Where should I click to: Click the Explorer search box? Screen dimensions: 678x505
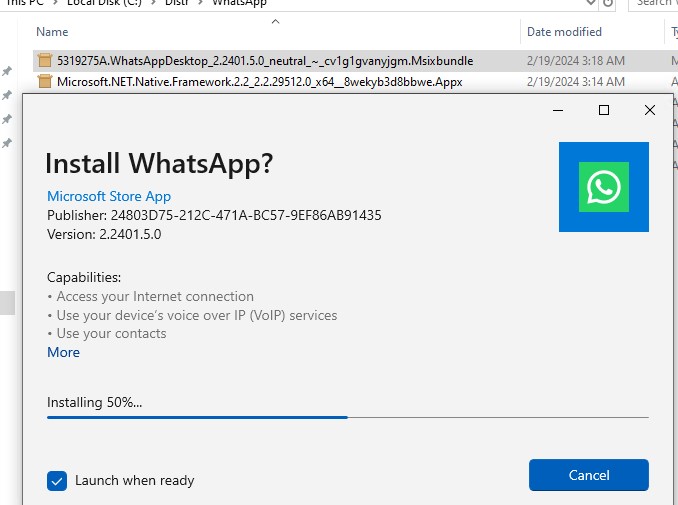tap(653, 3)
